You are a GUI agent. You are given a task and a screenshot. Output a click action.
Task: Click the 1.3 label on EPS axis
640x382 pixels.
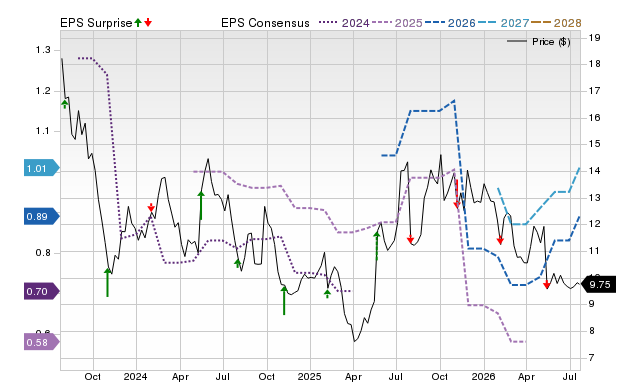click(x=43, y=50)
